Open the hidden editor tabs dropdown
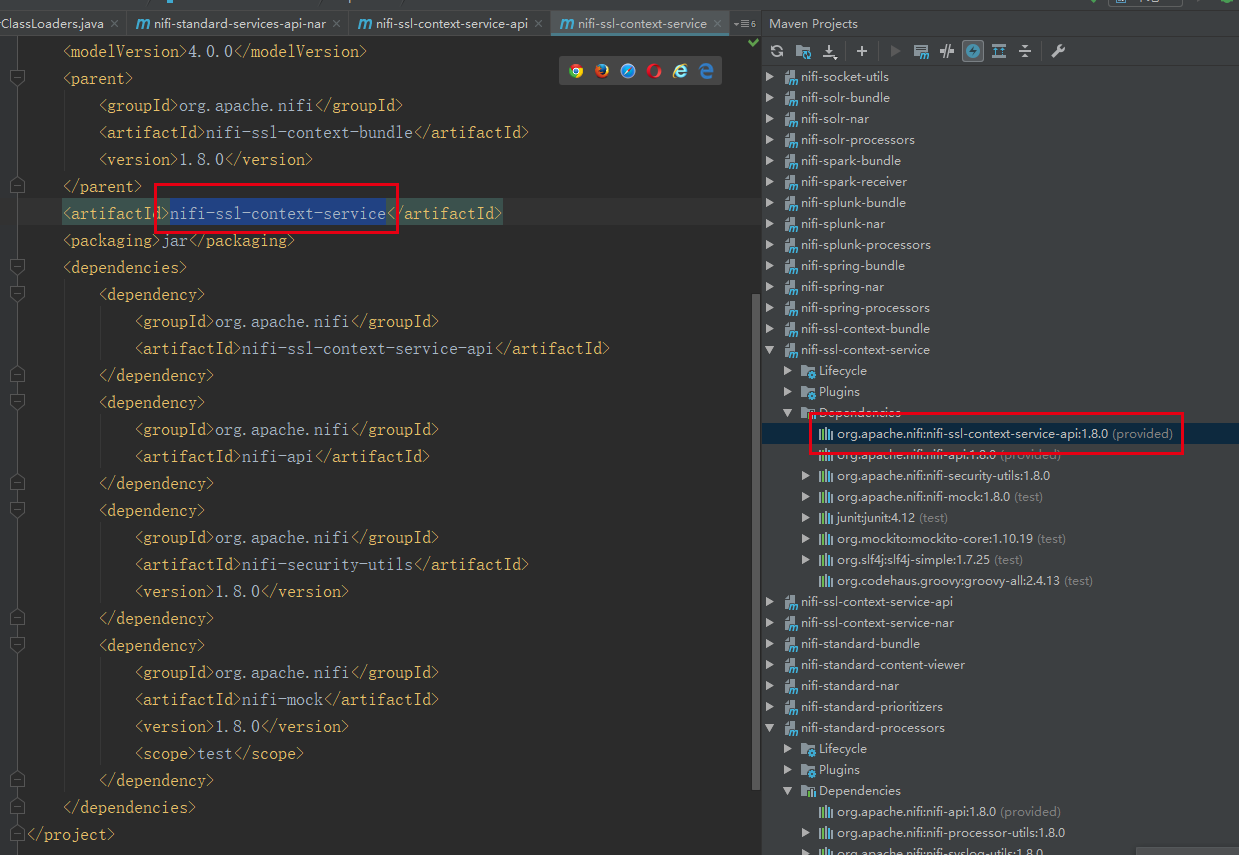Screen dimensions: 1239x855 [x=744, y=23]
